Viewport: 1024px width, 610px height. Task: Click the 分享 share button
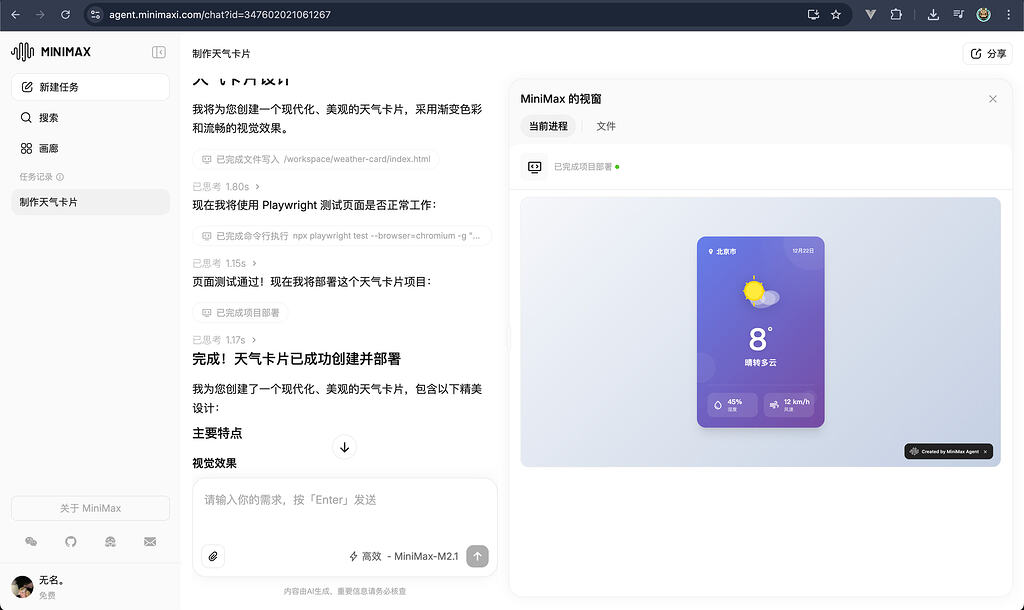click(x=987, y=54)
